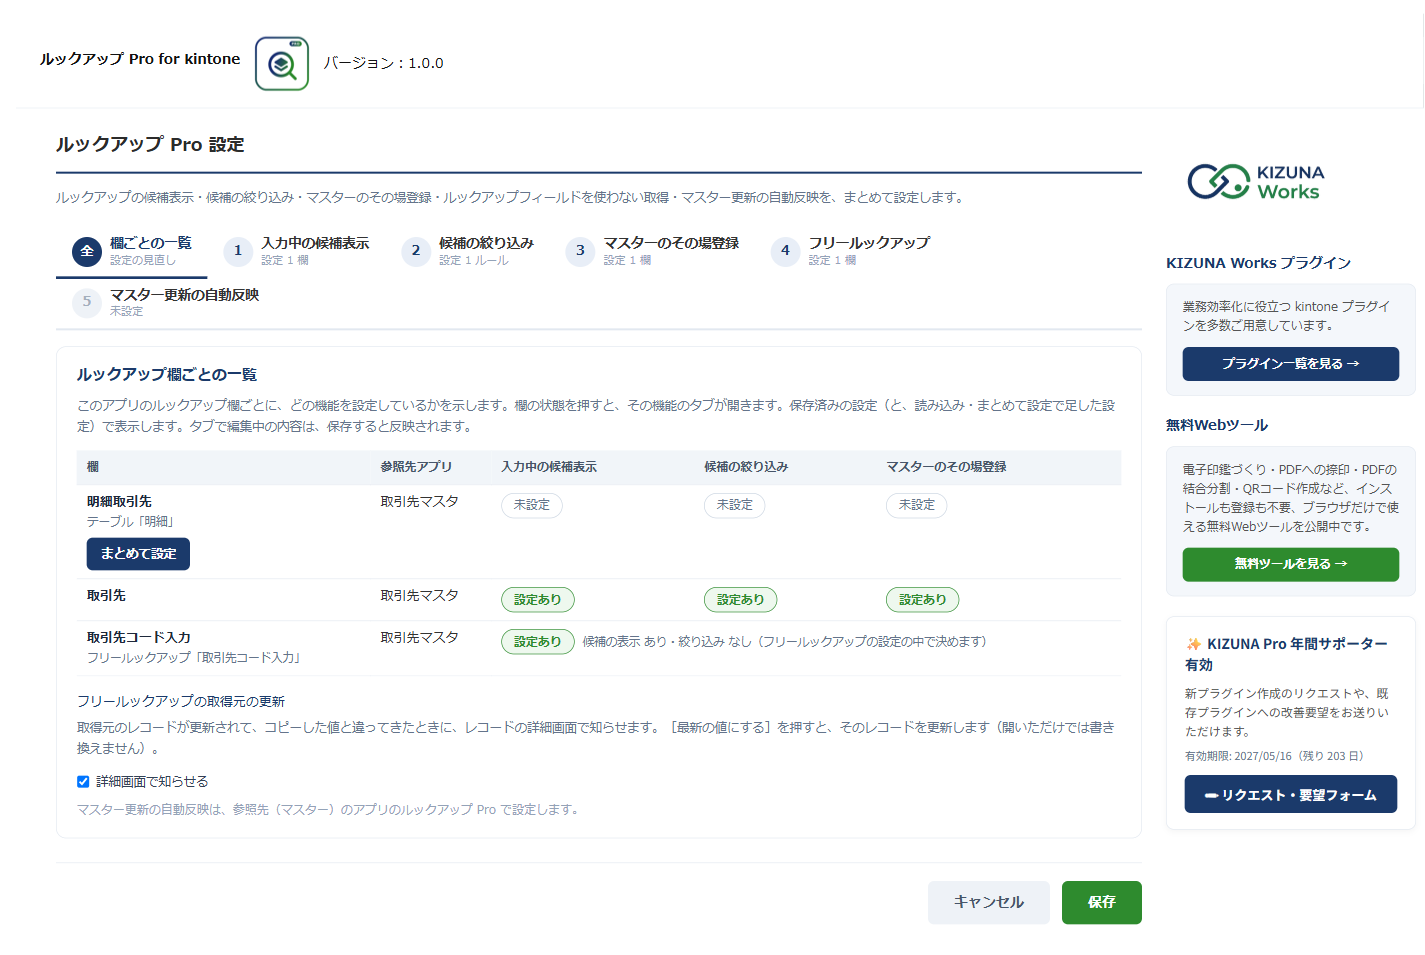Click 未設定 under 入力中の候補表示 for 明細取引先
1425x955 pixels.
point(532,505)
